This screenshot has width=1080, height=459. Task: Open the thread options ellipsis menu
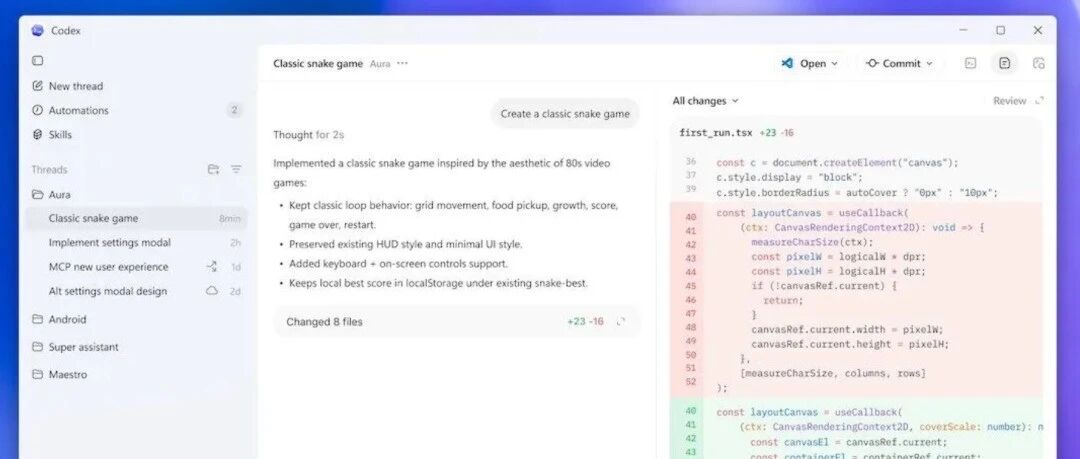[402, 63]
